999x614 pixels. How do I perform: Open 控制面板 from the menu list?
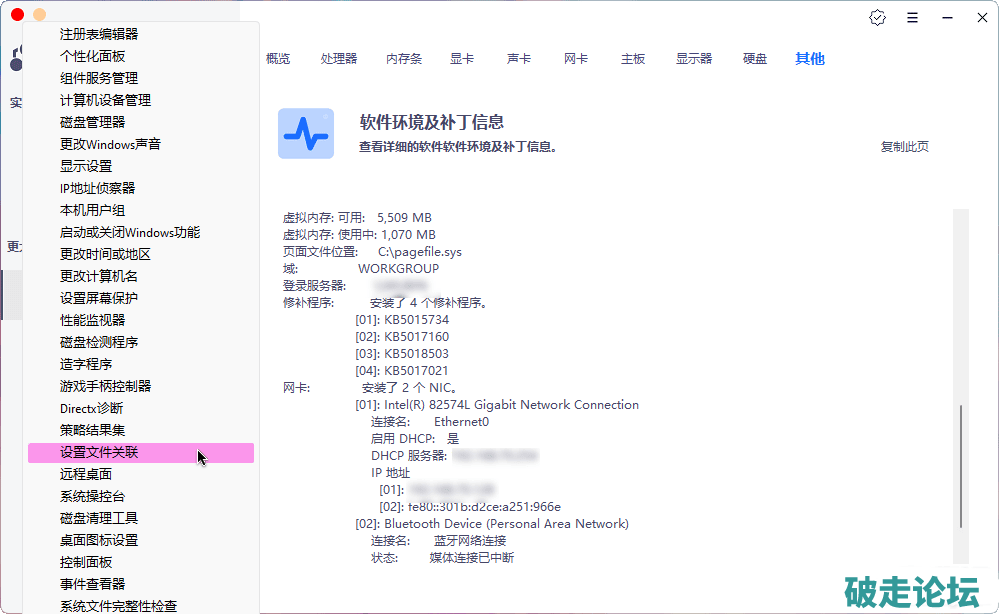pyautogui.click(x=86, y=563)
